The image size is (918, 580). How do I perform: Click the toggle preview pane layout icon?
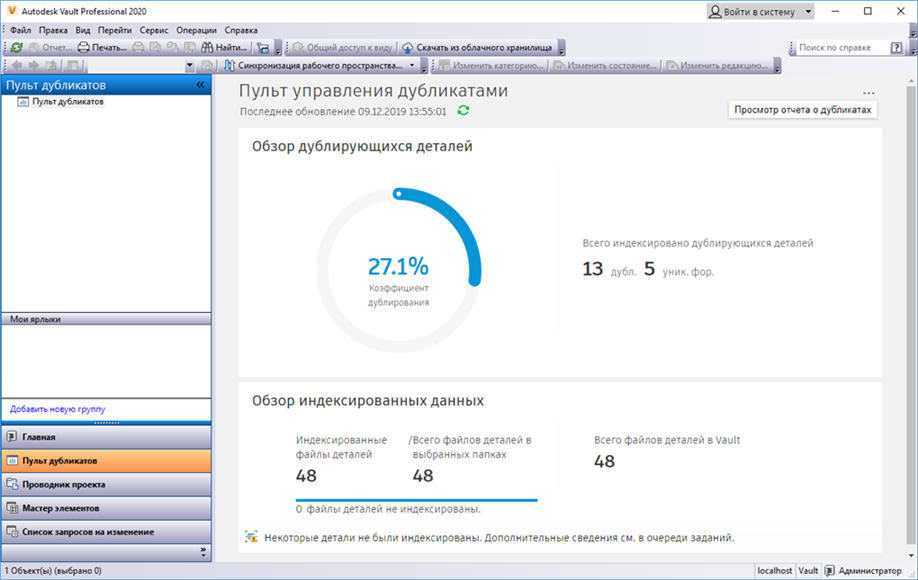(73, 66)
